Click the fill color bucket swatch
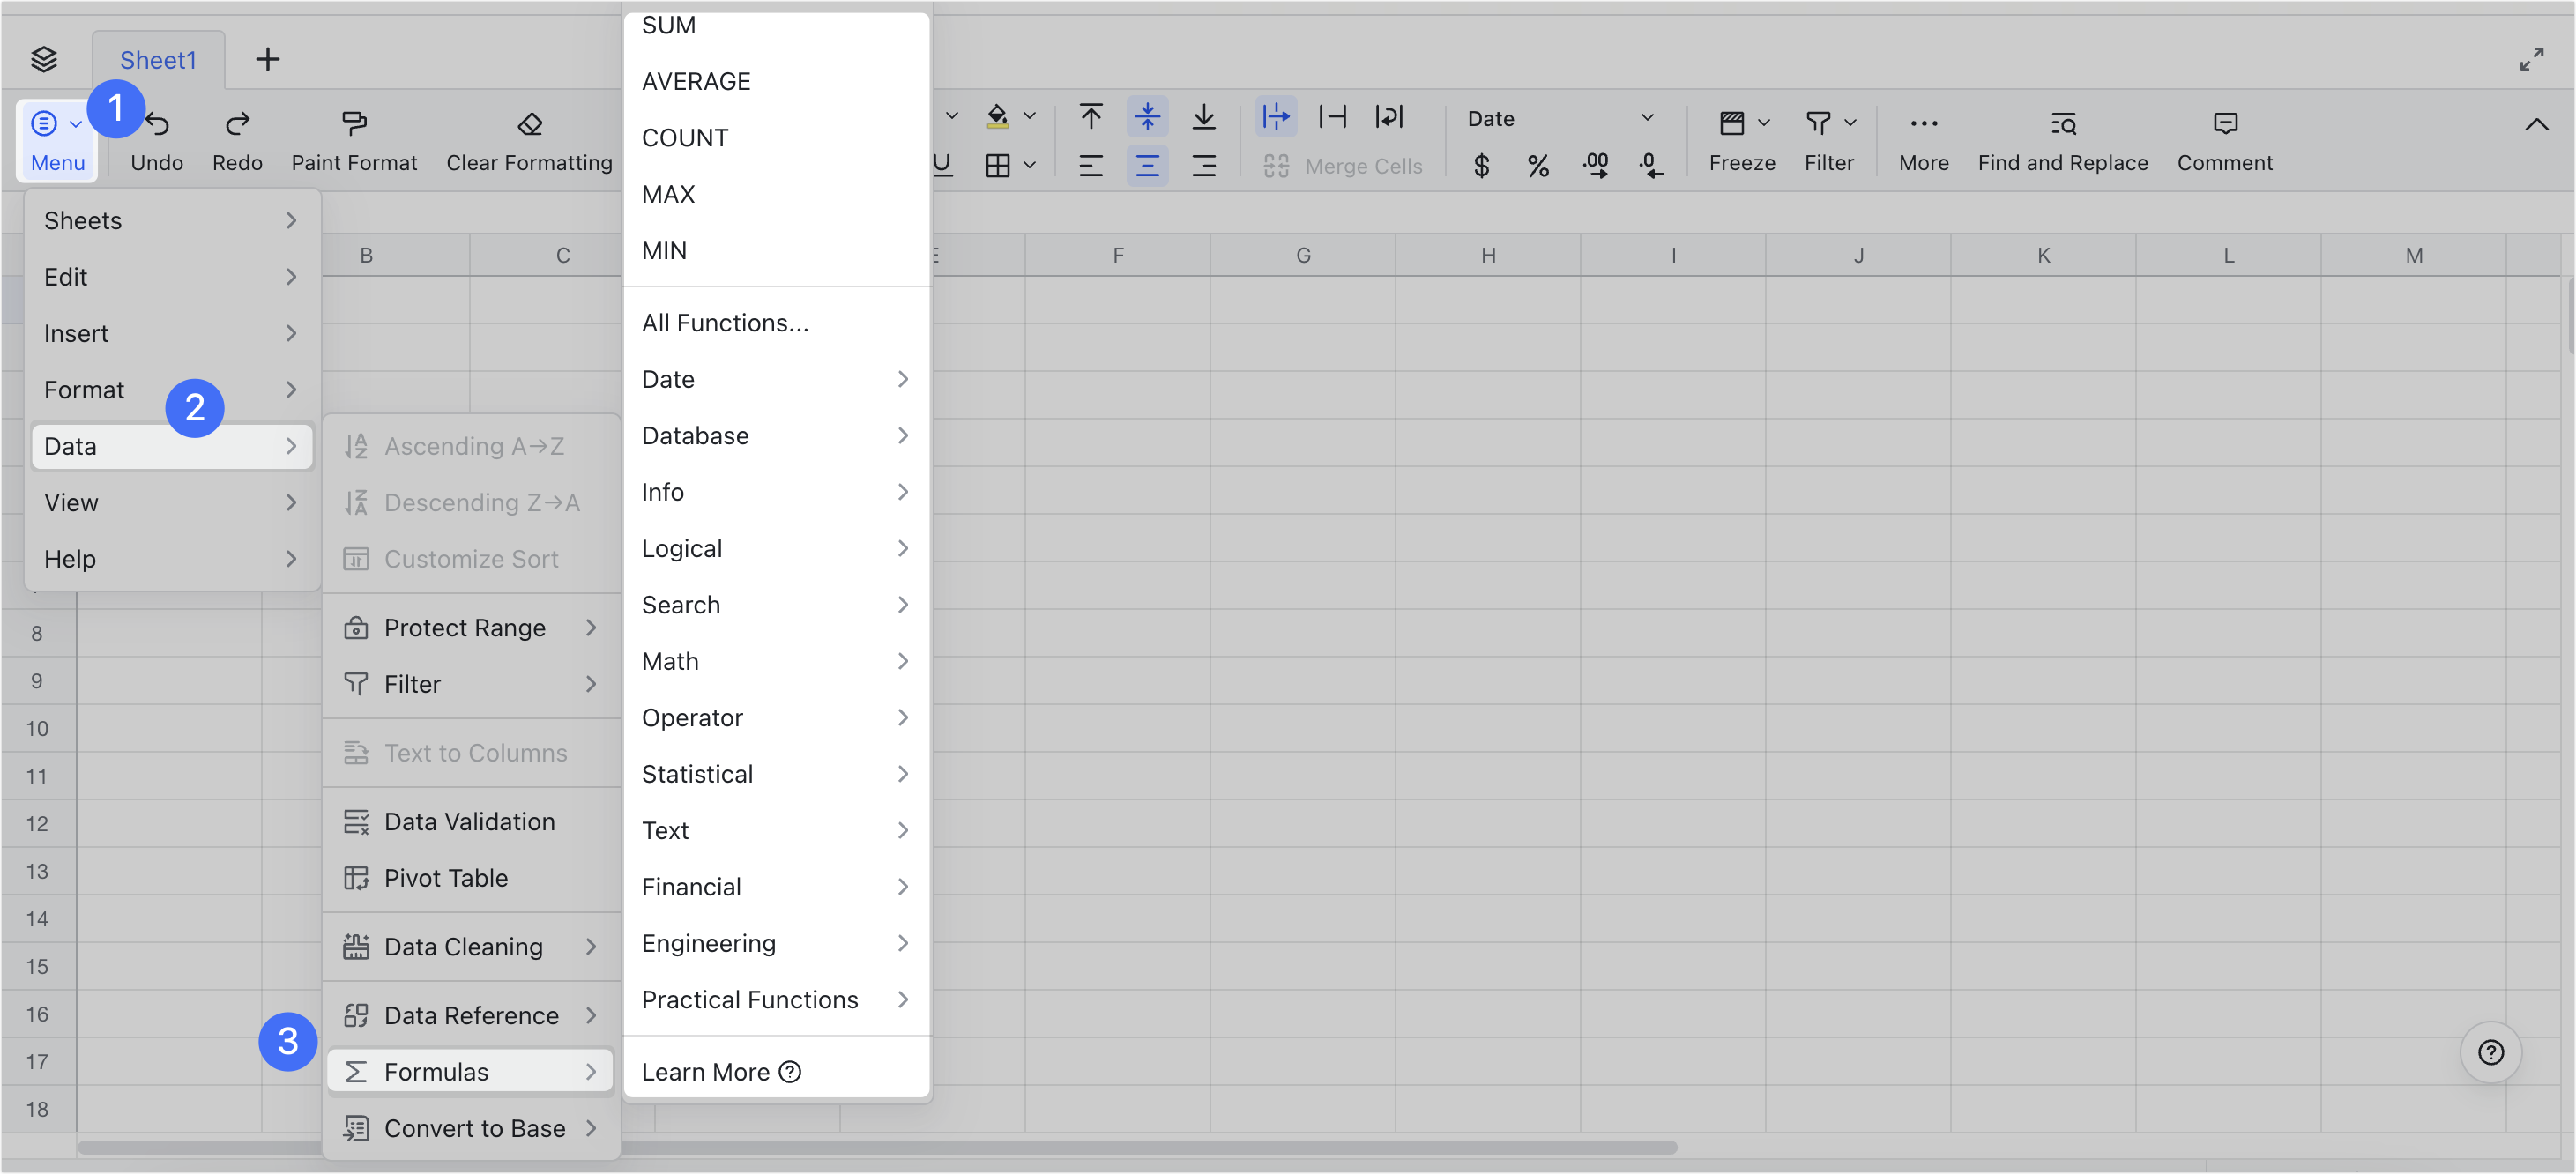Viewport: 2576px width, 1174px height. pyautogui.click(x=997, y=116)
